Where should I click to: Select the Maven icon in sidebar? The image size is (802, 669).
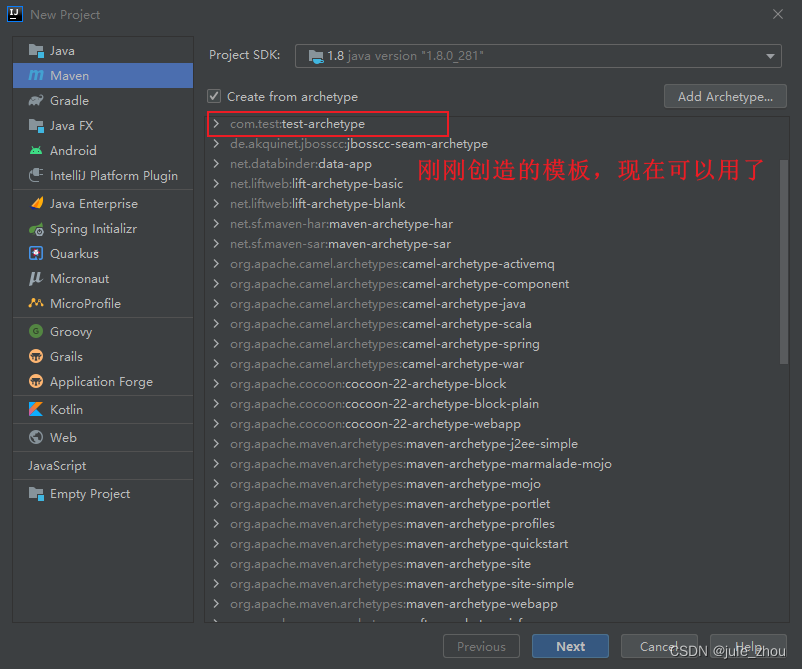click(36, 76)
